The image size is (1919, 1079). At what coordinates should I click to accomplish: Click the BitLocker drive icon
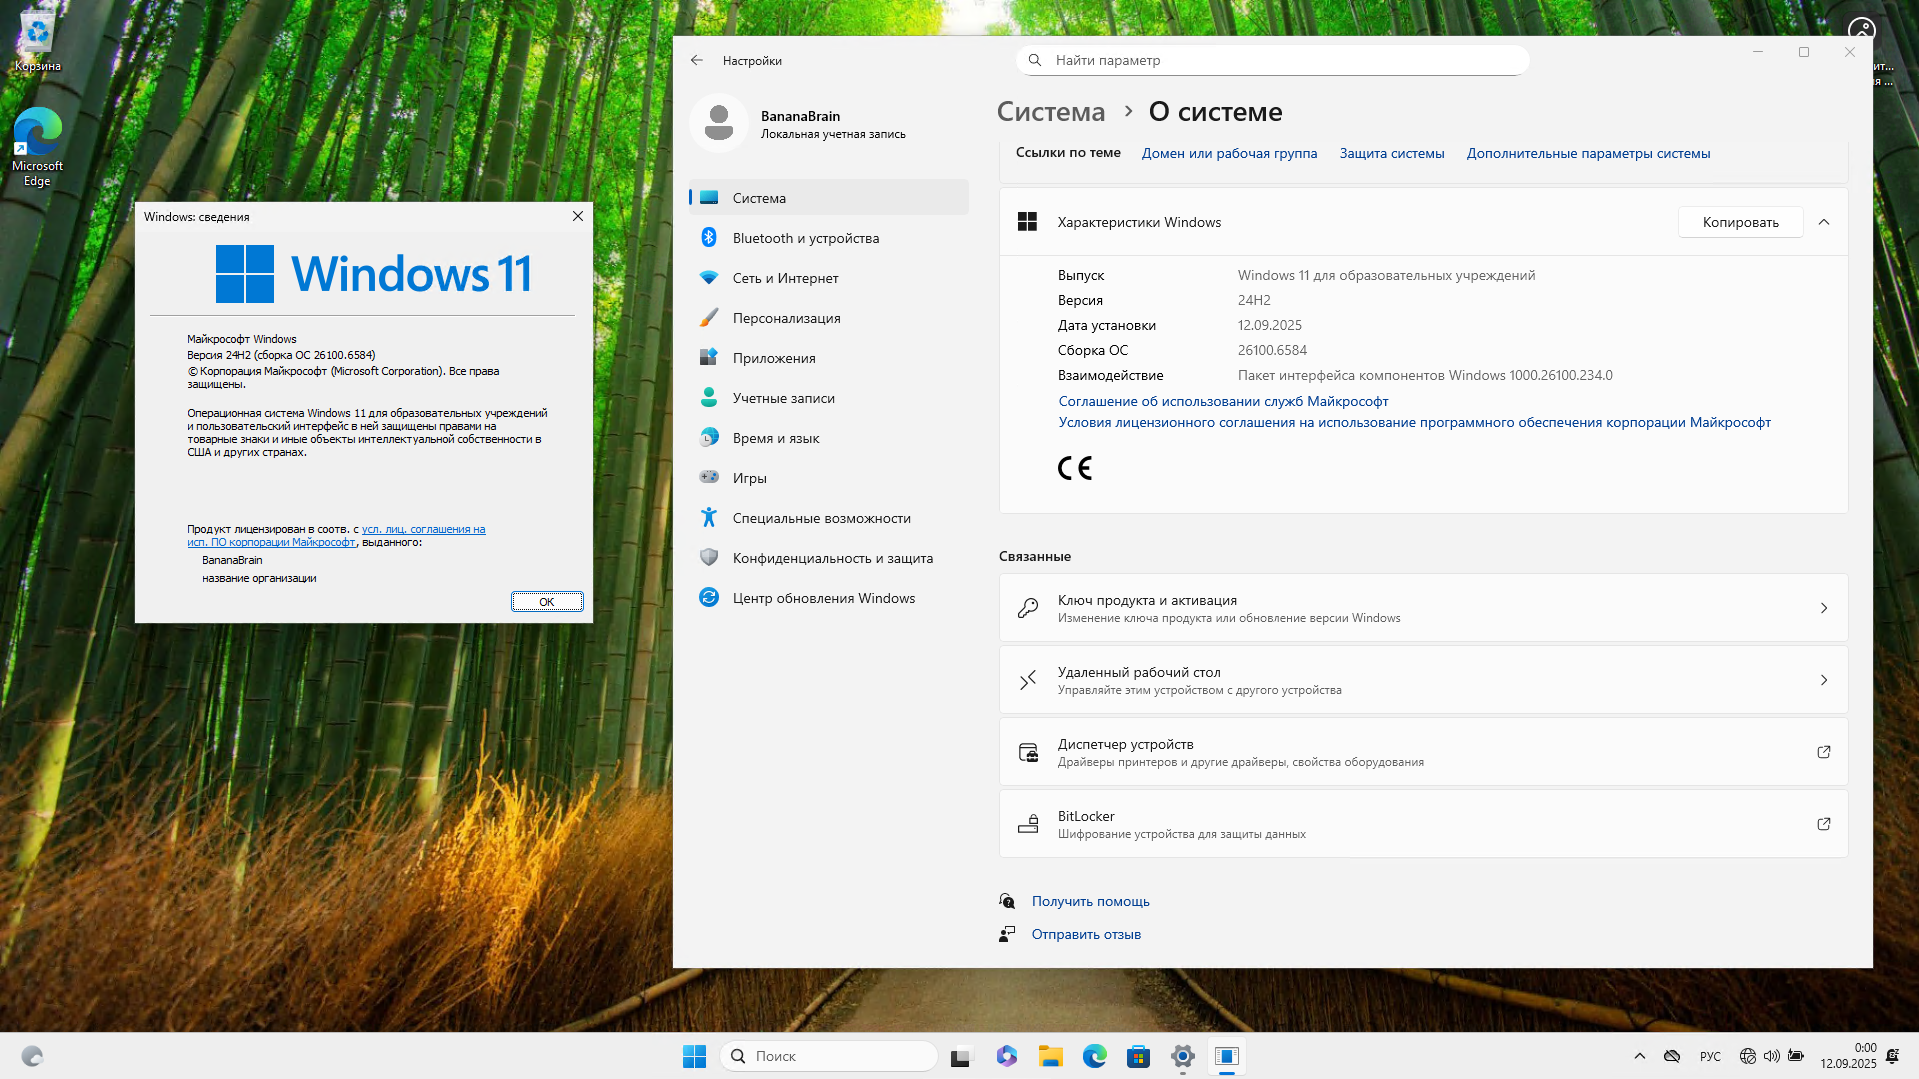(1028, 824)
